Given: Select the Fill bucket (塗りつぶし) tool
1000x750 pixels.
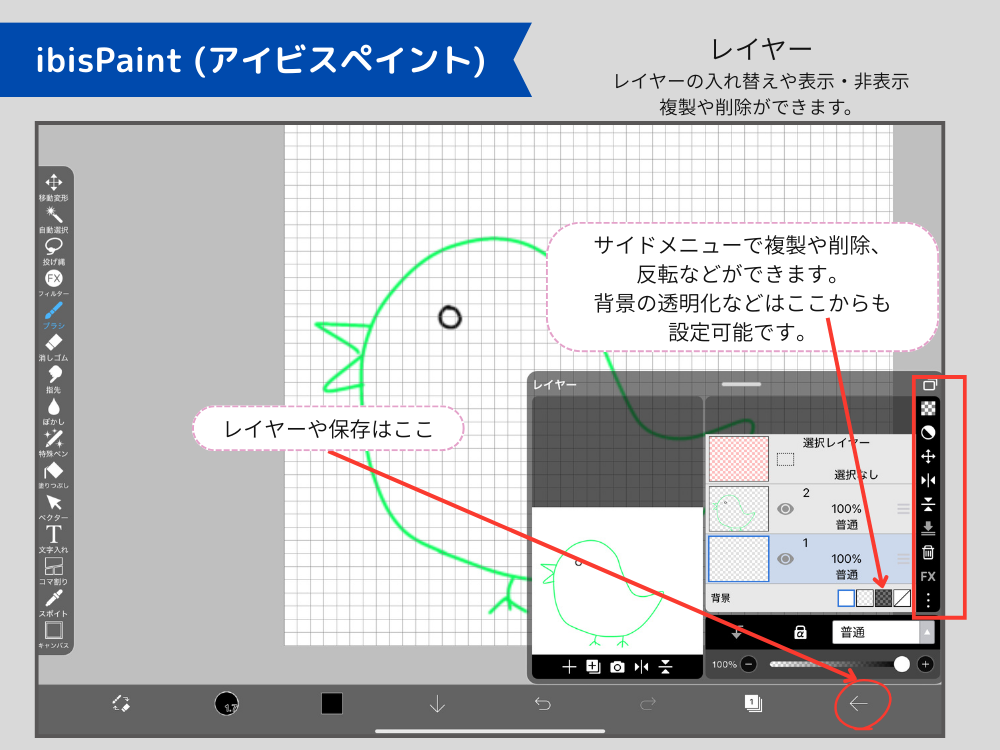Looking at the screenshot, I should tap(54, 471).
